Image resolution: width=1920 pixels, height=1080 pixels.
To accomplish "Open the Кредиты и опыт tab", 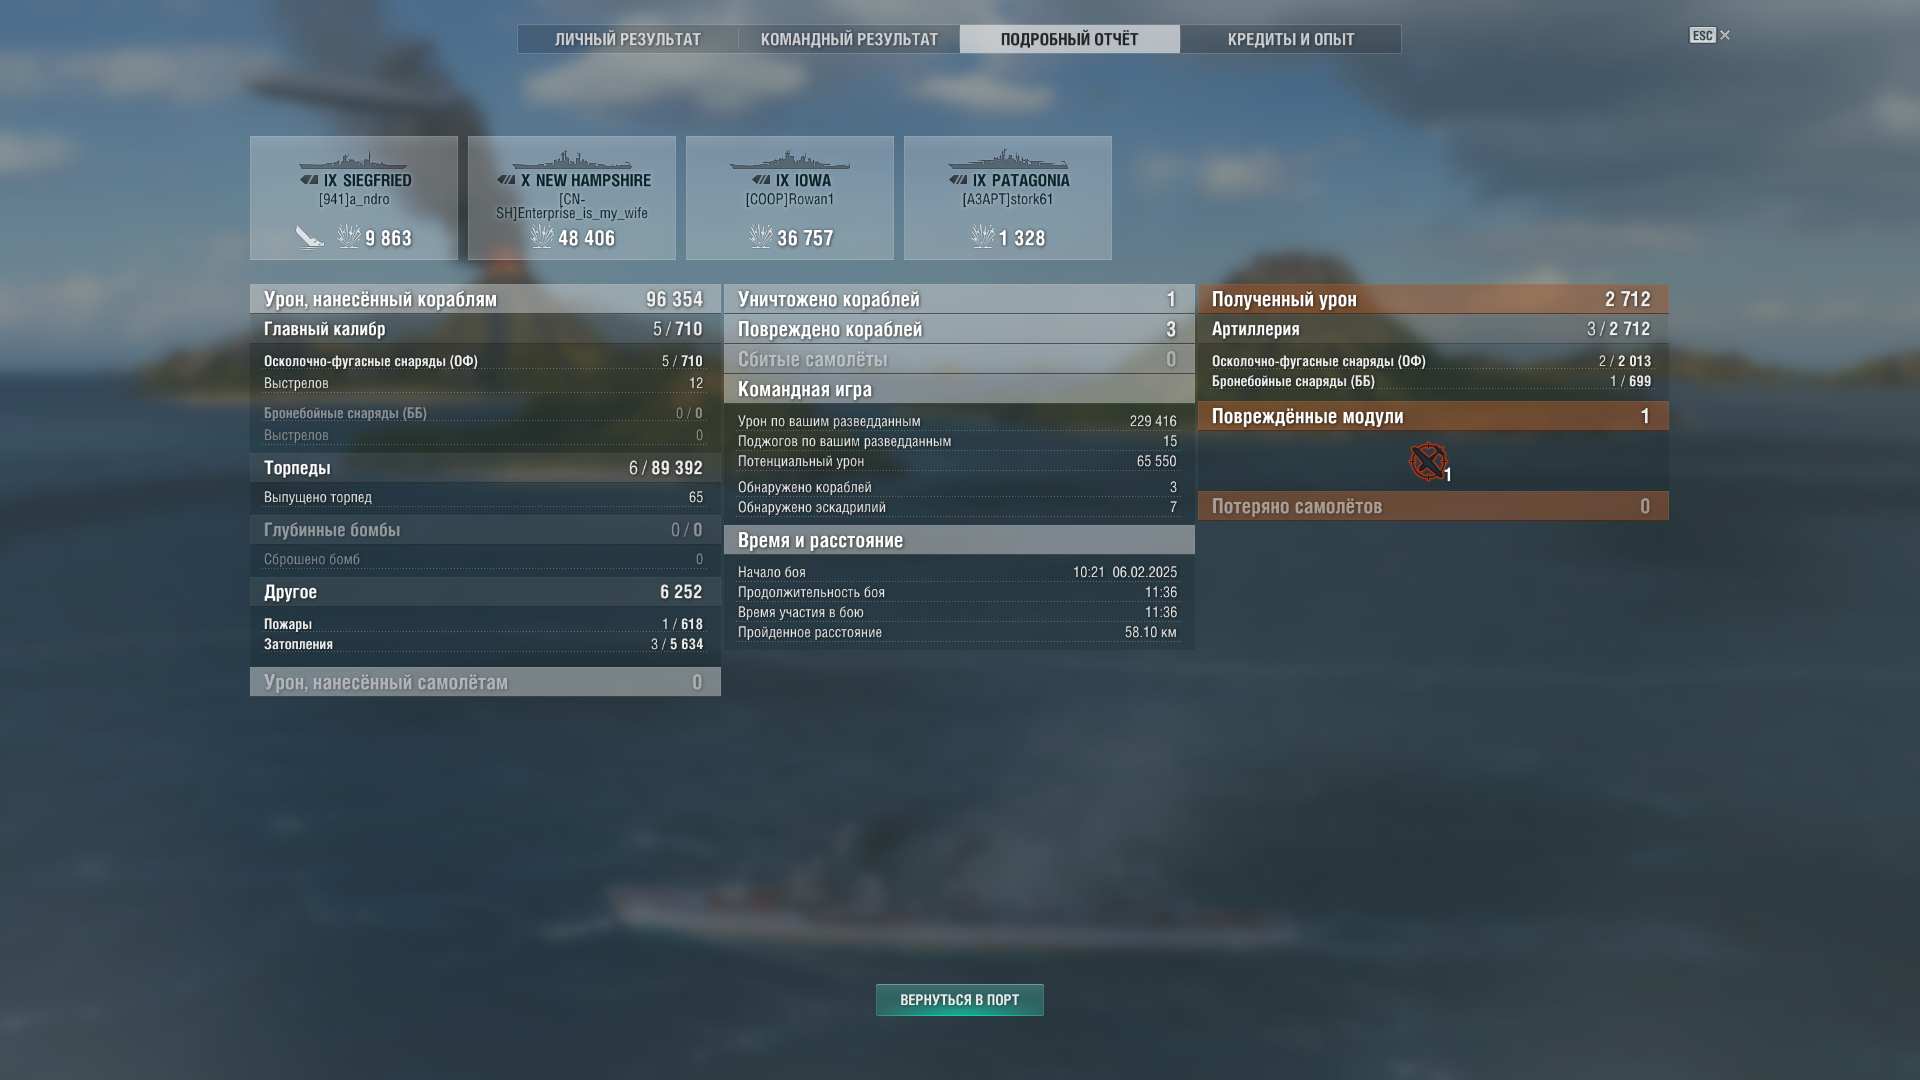I will [1291, 39].
